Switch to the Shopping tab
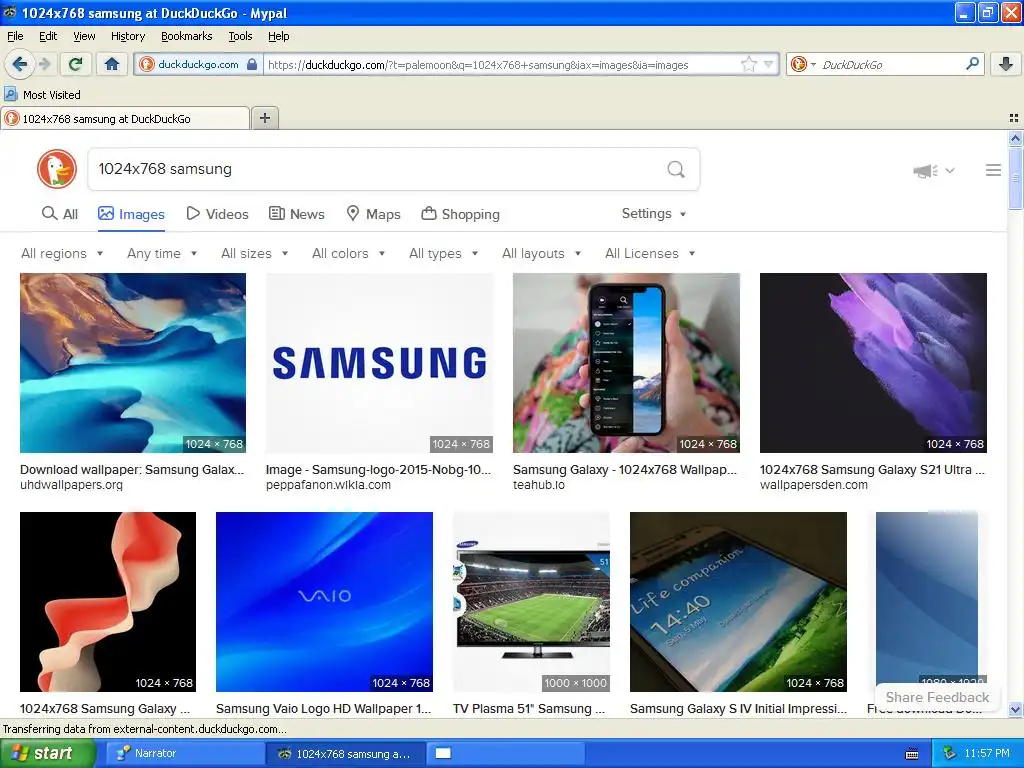This screenshot has width=1024, height=768. (x=460, y=214)
